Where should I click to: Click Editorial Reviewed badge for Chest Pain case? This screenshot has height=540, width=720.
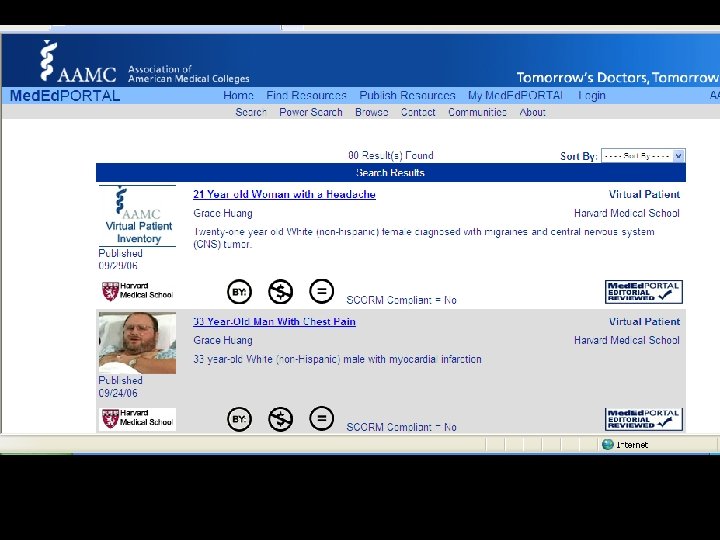coord(644,419)
